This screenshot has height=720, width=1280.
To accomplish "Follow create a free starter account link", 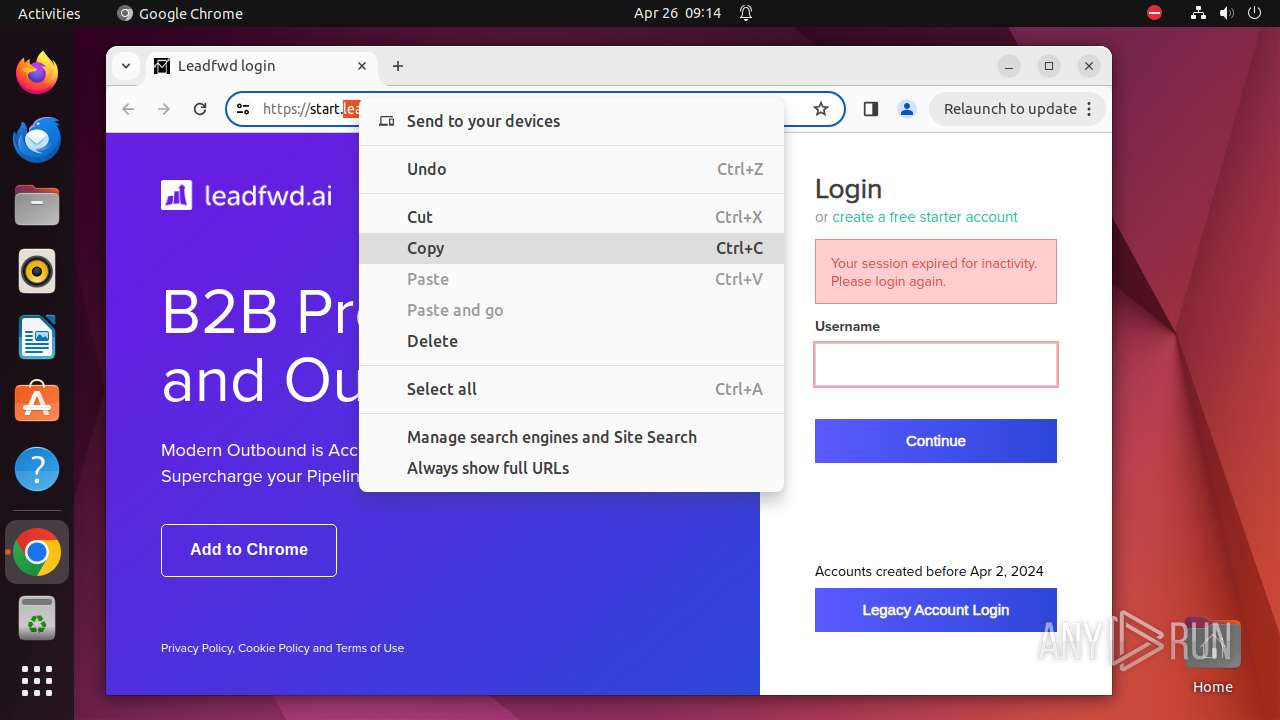I will click(925, 217).
